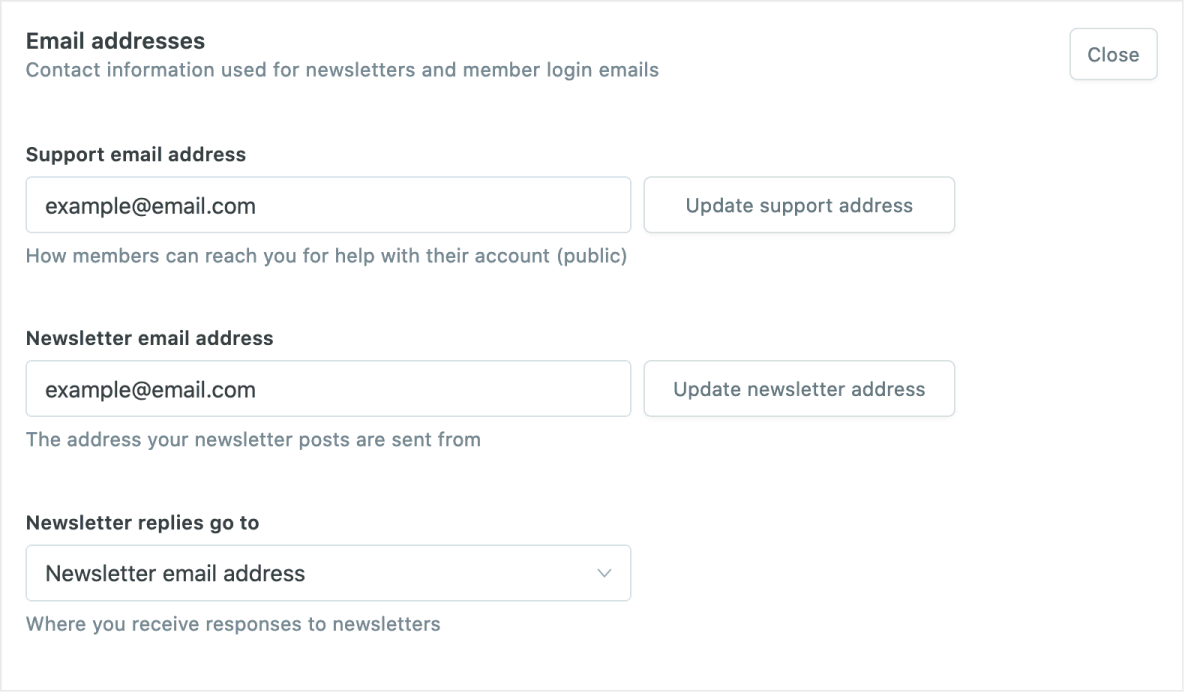1184x692 pixels.
Task: Close the Email addresses settings panel
Action: click(1113, 55)
